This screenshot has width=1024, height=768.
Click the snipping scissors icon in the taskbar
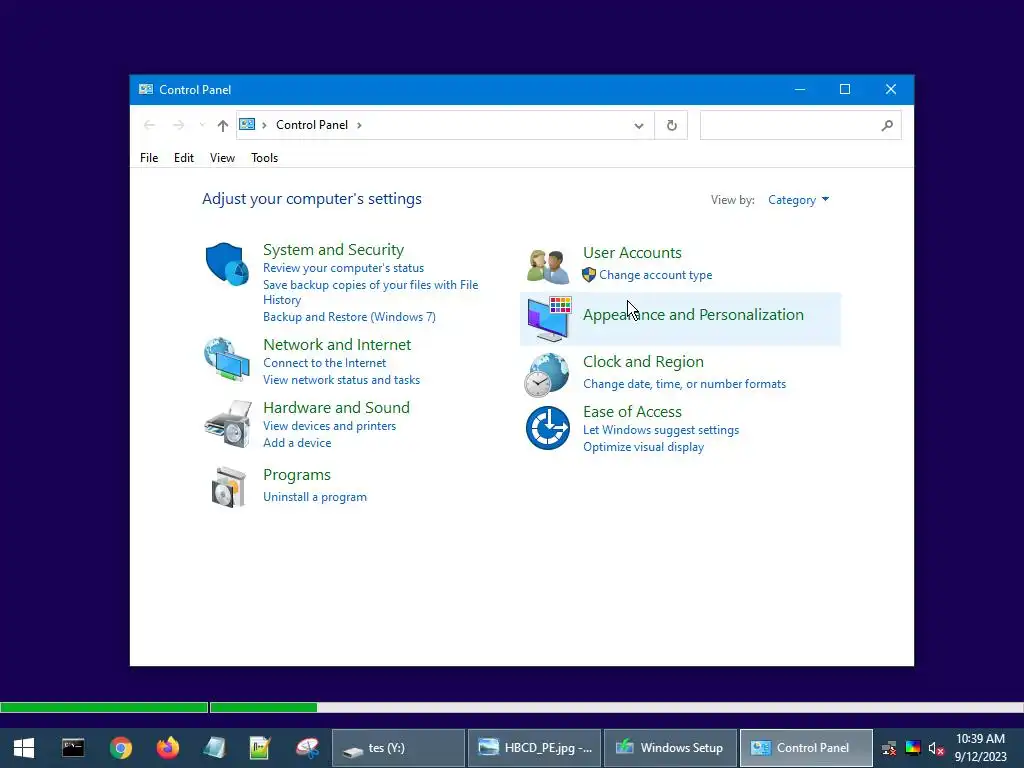[307, 748]
